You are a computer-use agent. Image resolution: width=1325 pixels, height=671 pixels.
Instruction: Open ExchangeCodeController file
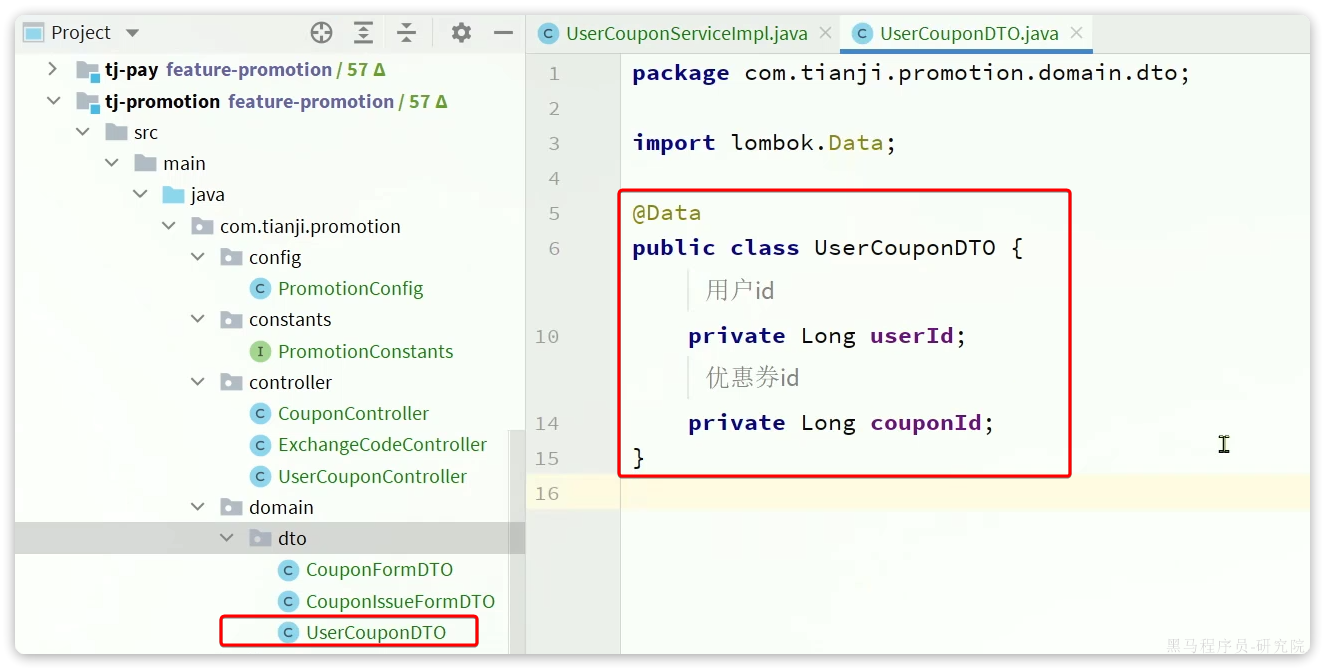tap(382, 445)
